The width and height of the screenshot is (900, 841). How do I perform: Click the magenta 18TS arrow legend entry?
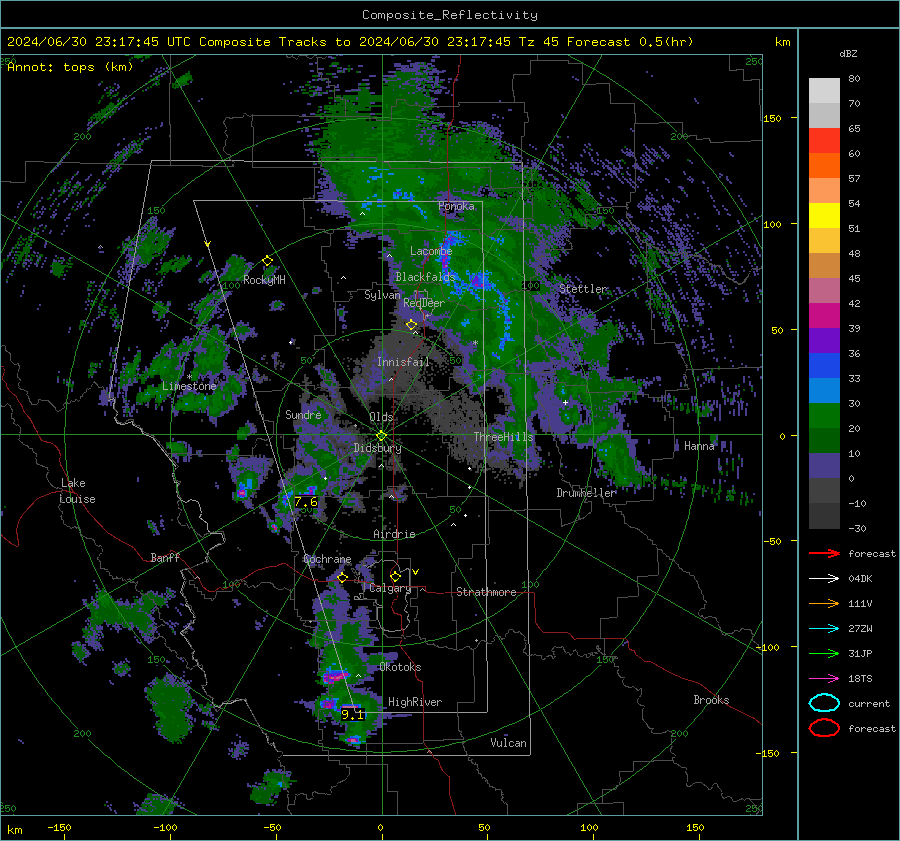(824, 679)
